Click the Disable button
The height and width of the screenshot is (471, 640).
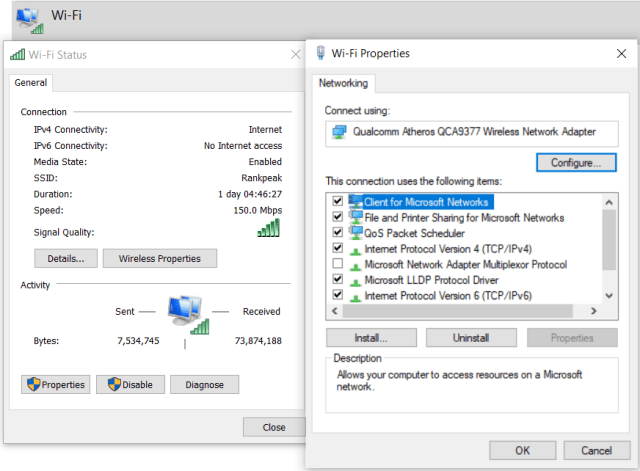(130, 384)
